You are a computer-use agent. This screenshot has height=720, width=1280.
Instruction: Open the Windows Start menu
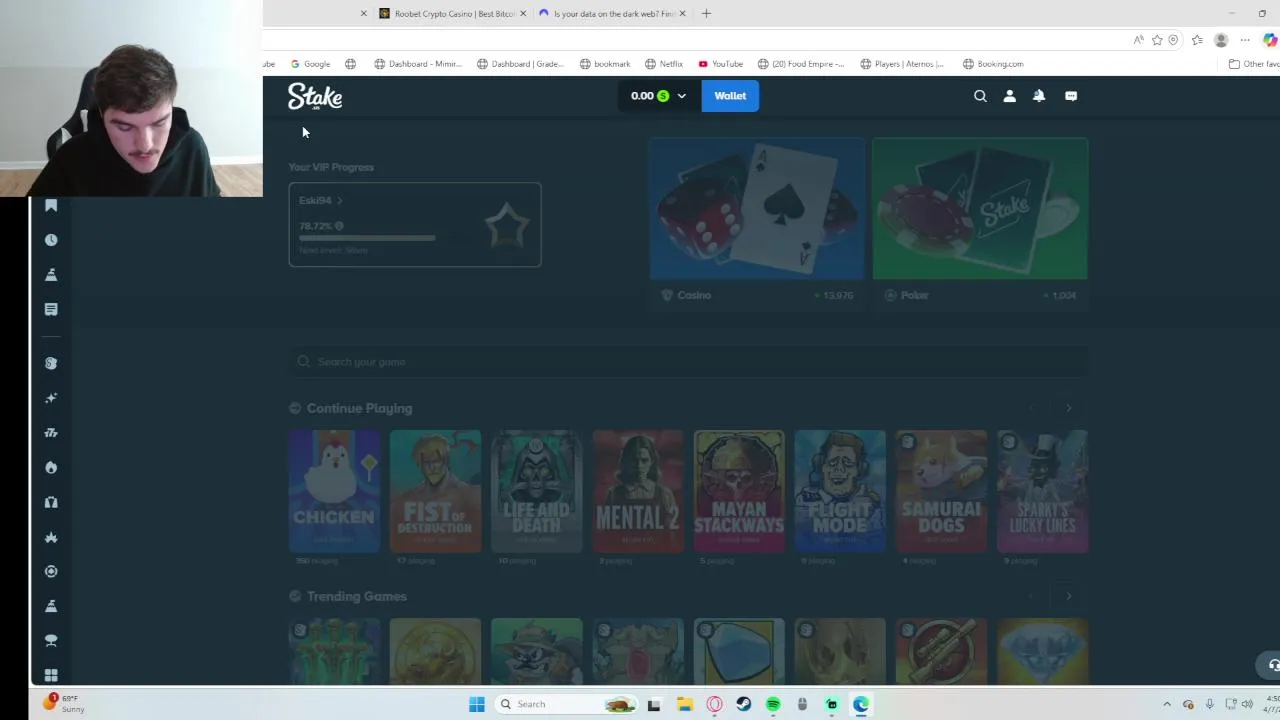(477, 704)
